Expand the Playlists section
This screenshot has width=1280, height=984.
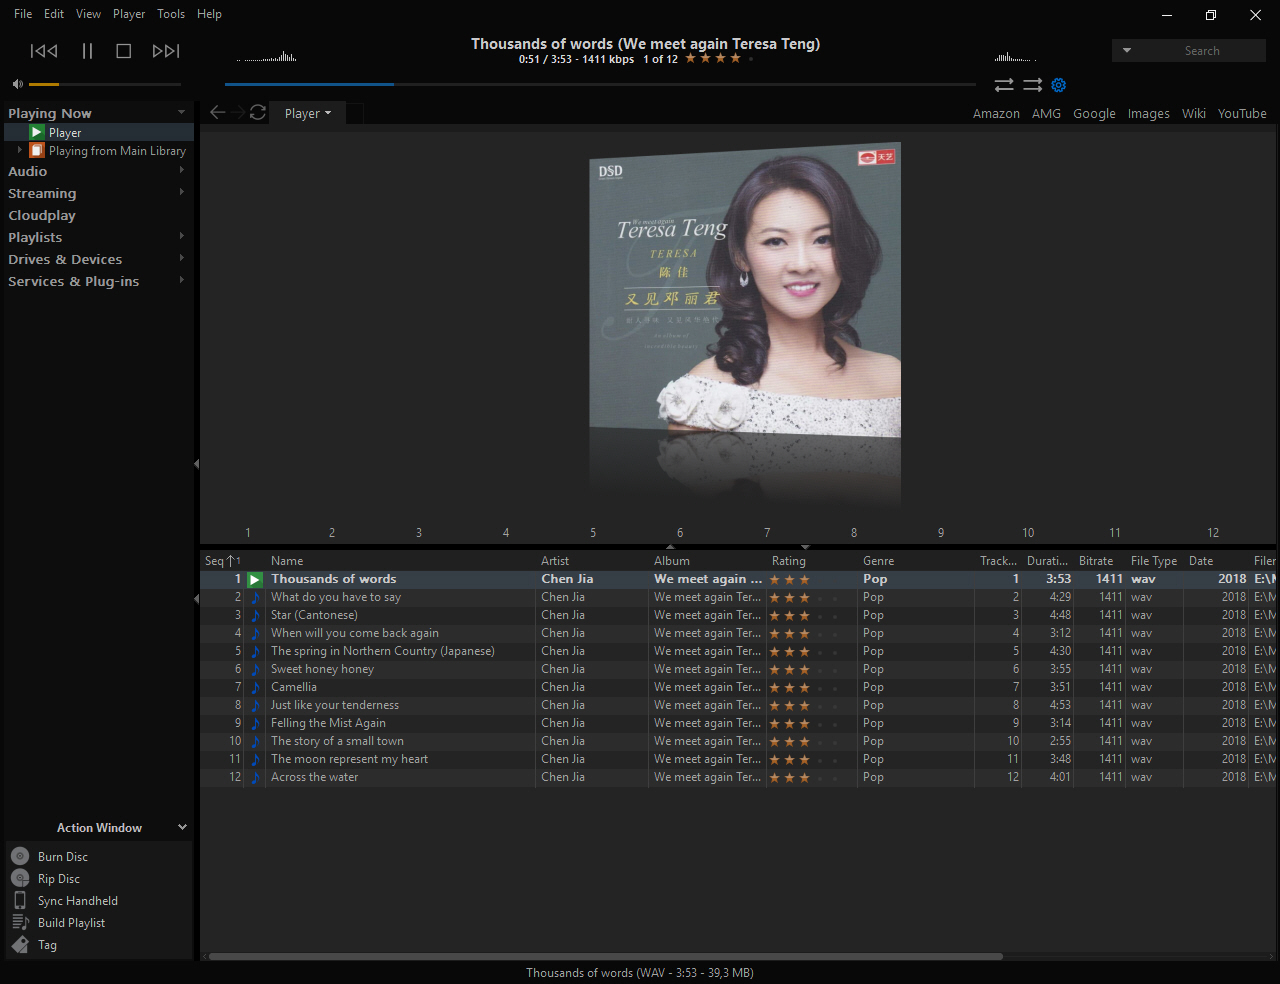(181, 236)
